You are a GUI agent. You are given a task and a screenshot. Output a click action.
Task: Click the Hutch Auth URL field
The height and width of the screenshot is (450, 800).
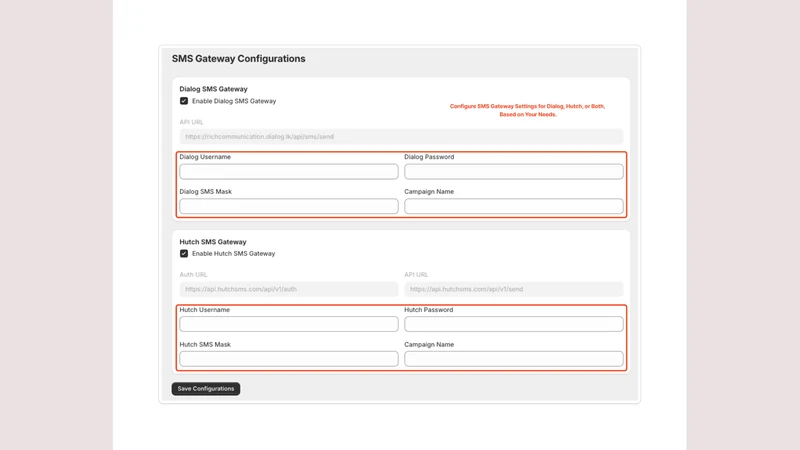289,289
